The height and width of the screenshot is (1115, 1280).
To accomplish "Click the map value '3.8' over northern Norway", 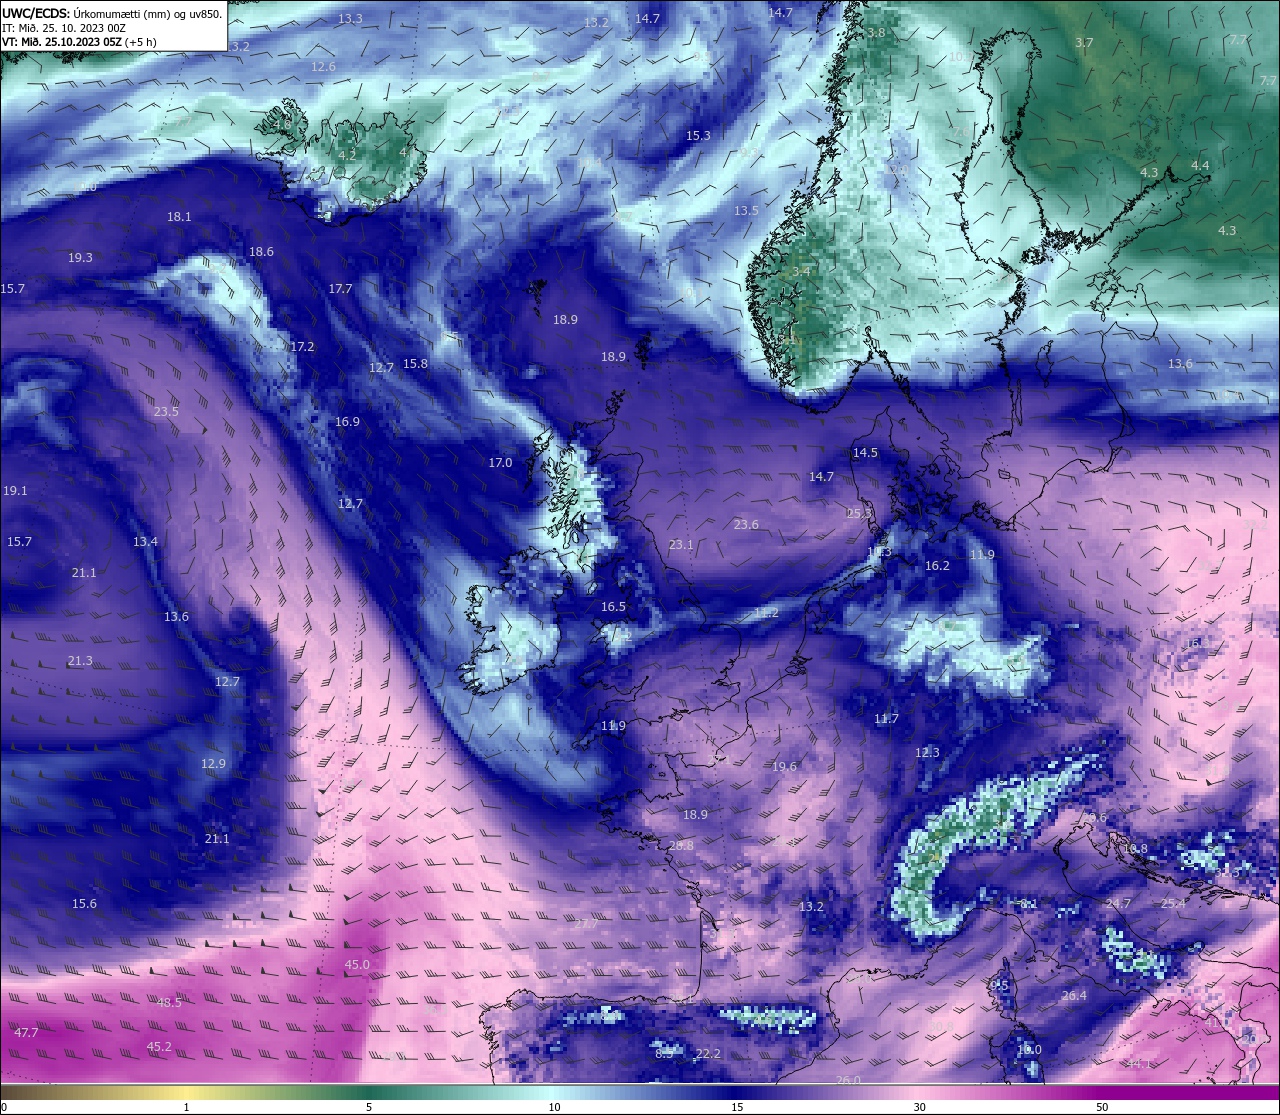I will (x=876, y=33).
